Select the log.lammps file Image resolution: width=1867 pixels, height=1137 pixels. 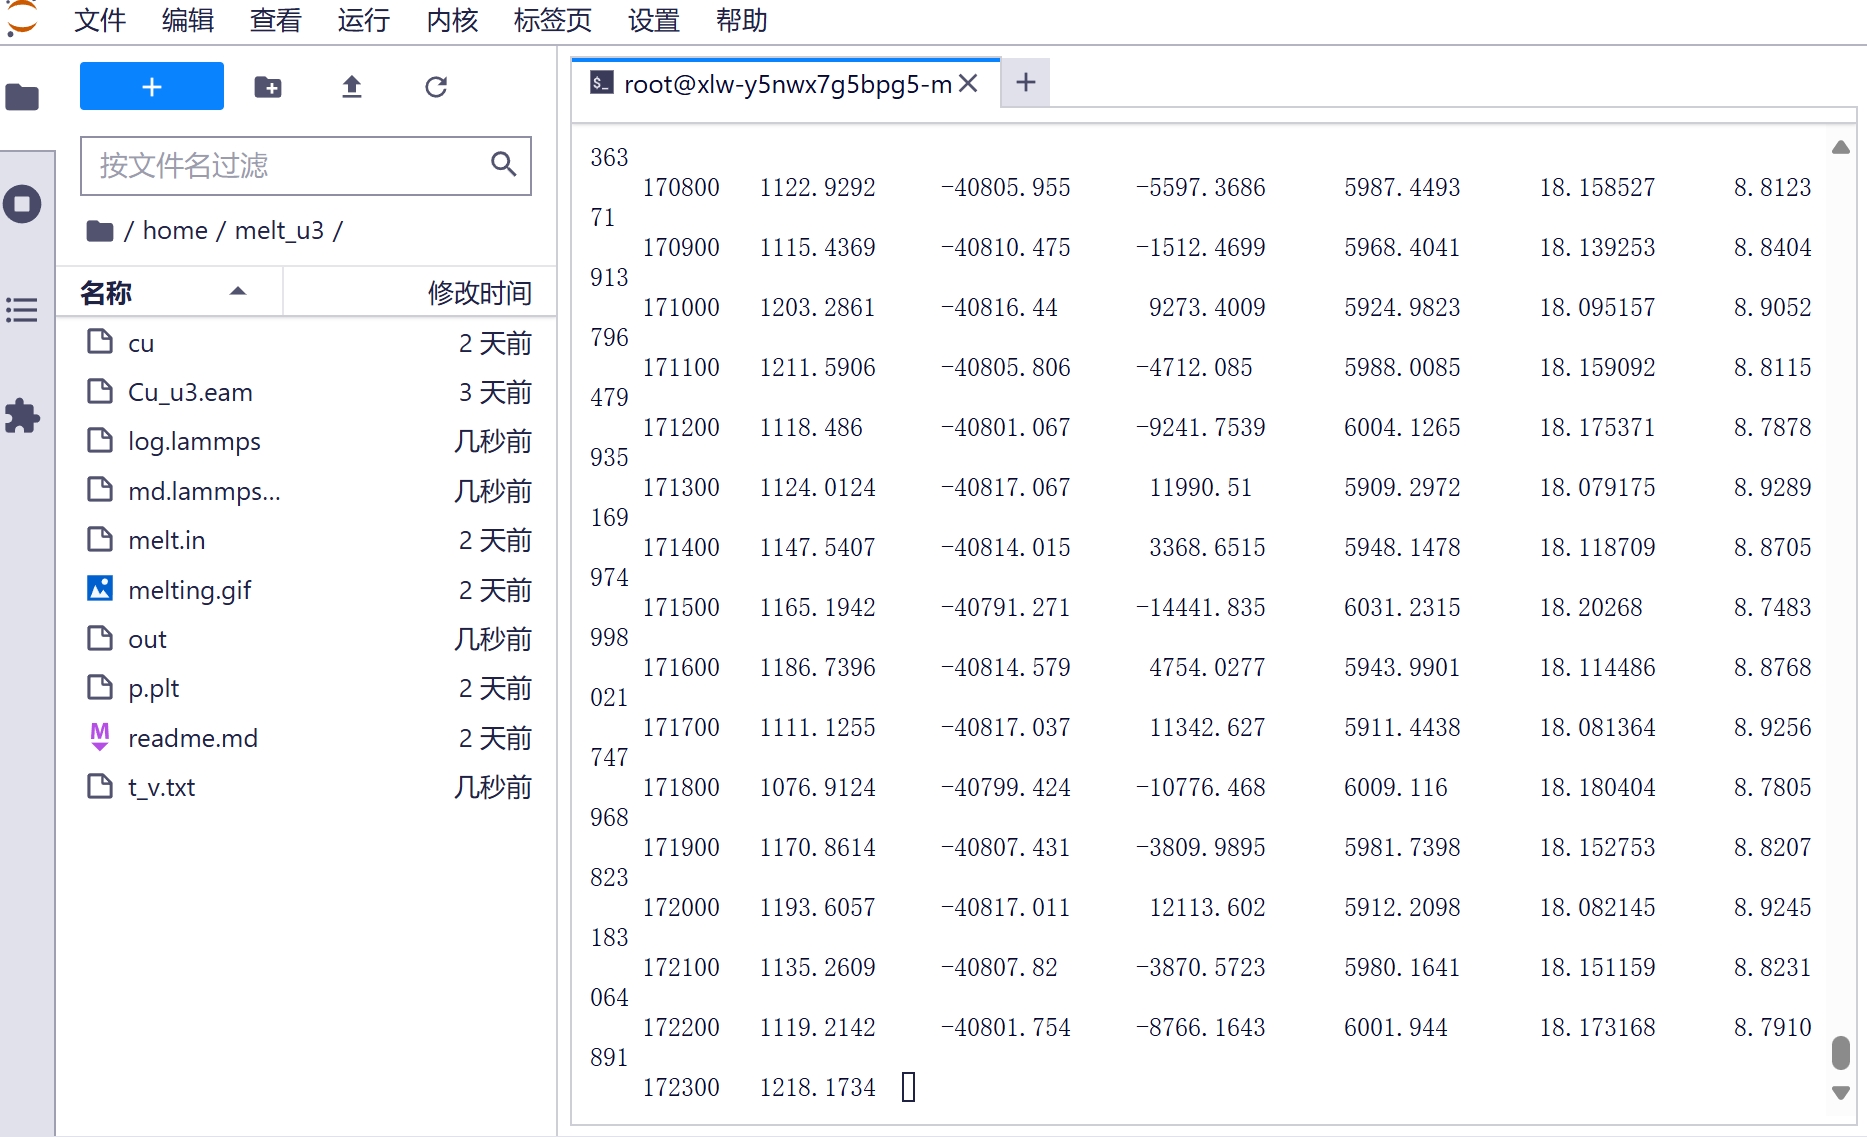click(194, 441)
